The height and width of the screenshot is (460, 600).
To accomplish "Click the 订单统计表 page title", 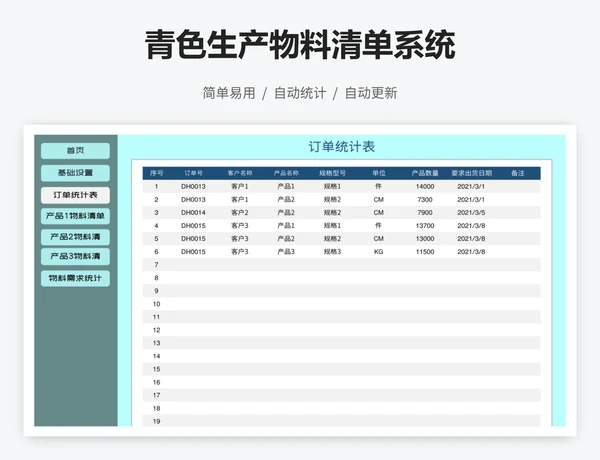I will click(342, 147).
